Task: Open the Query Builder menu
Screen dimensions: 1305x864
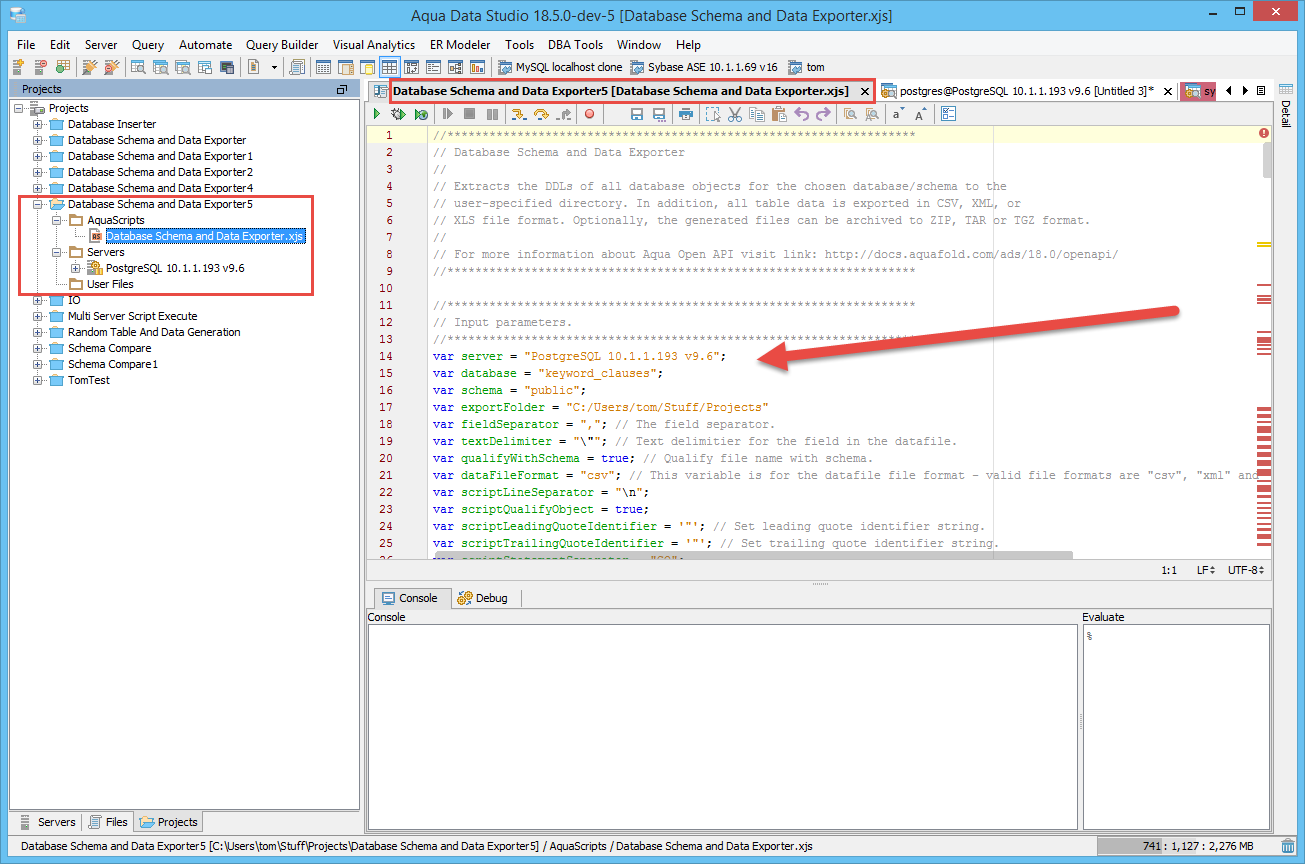Action: tap(282, 45)
